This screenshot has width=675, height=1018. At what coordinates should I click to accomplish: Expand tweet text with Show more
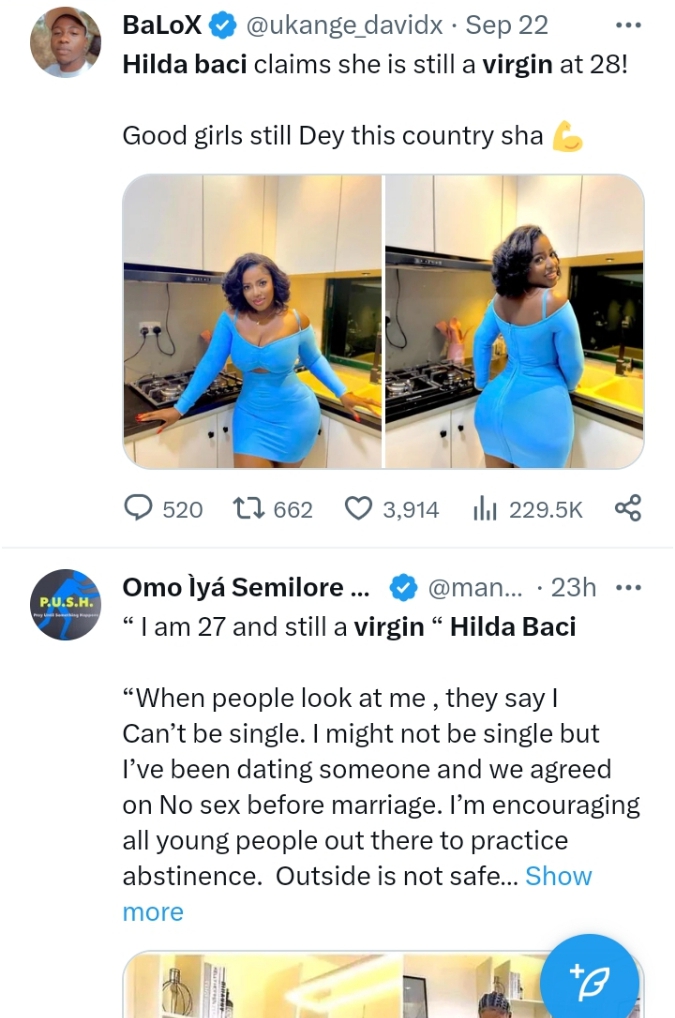558,876
